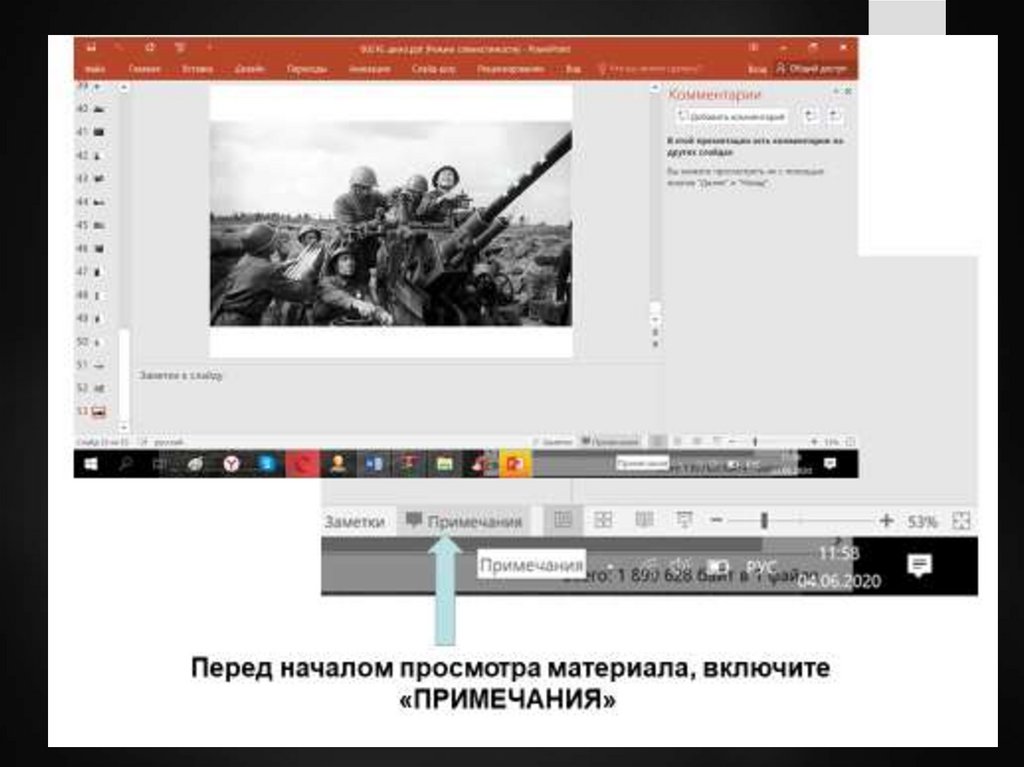Select the Дизайн ribbon tab
Viewport: 1024px width, 767px height.
tap(249, 69)
